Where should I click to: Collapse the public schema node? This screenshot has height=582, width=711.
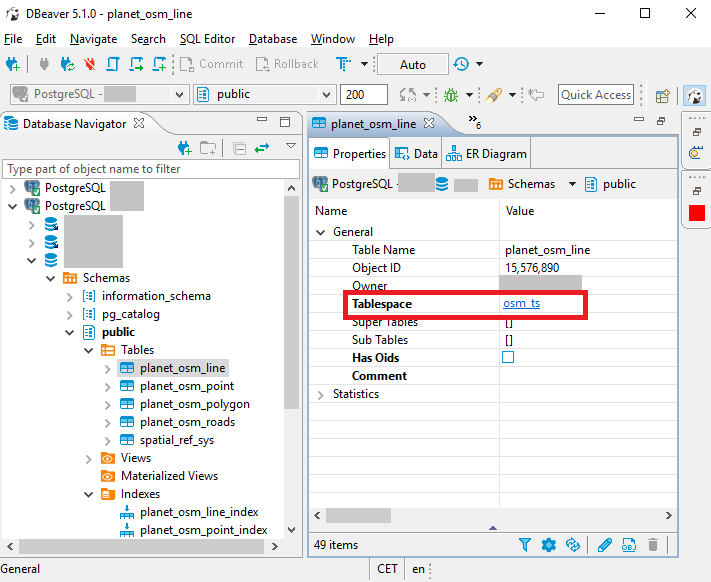coord(69,333)
